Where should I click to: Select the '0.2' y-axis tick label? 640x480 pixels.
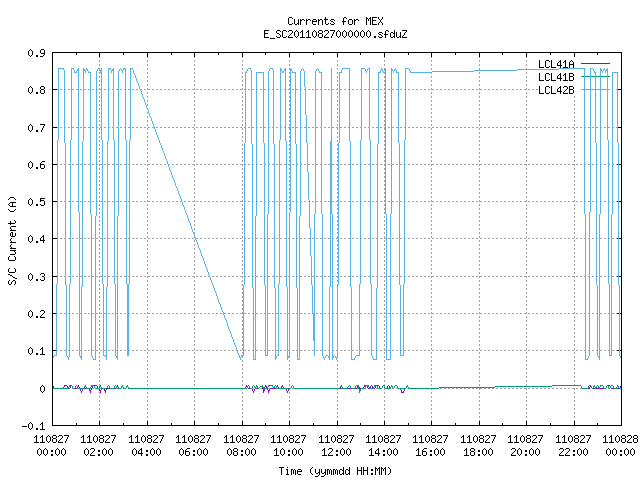pos(36,314)
